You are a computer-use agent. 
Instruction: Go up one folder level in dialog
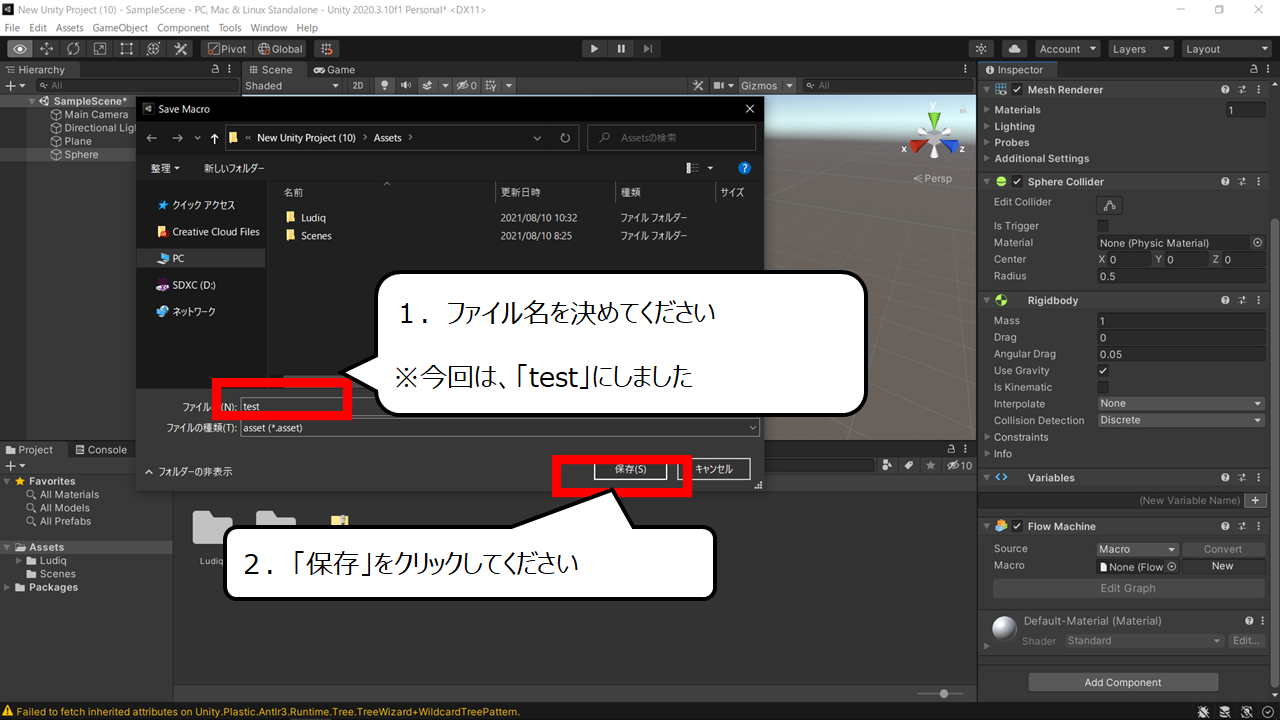tap(214, 138)
